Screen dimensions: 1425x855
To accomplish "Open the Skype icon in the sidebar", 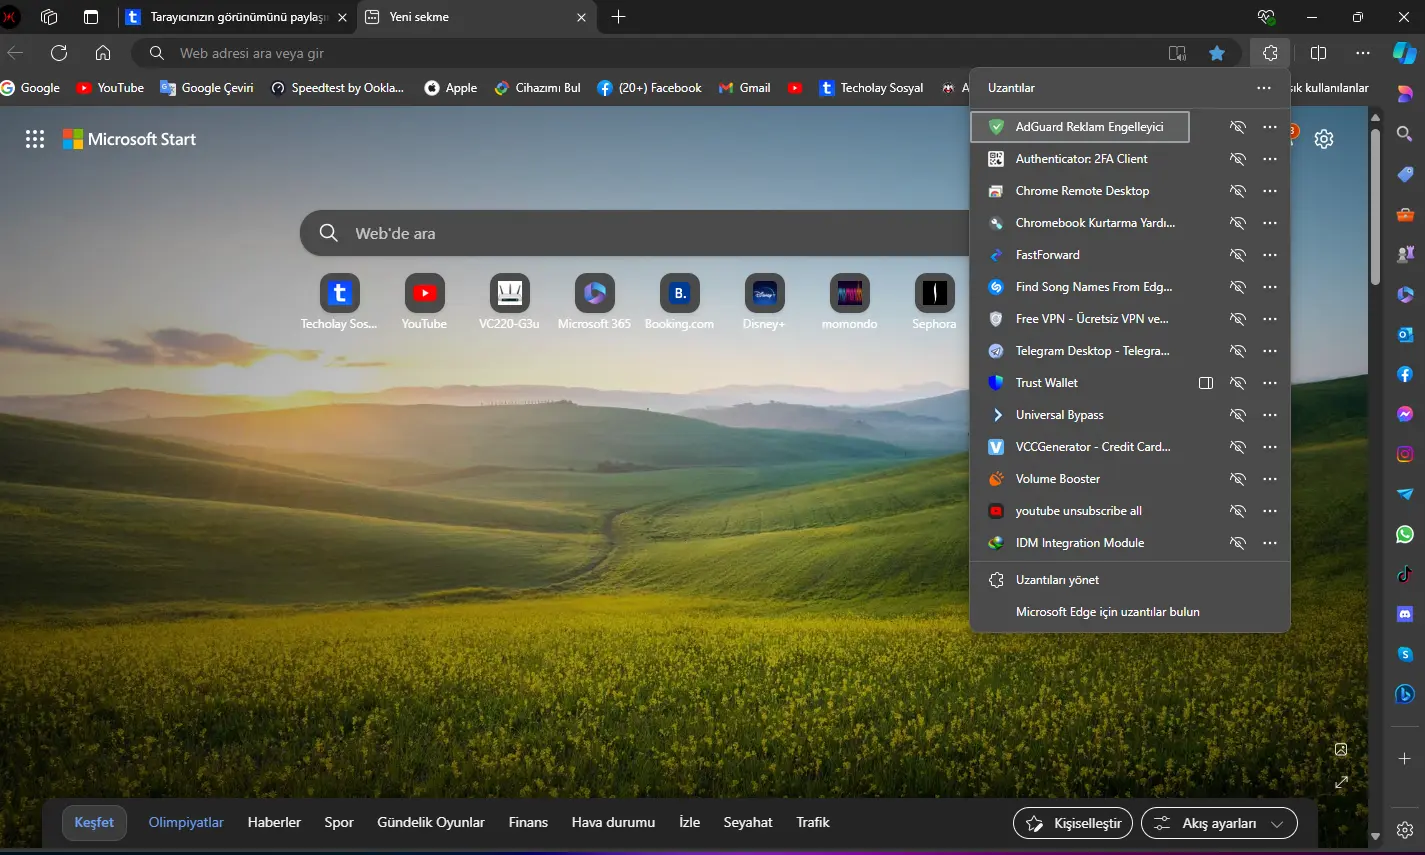I will [1405, 654].
